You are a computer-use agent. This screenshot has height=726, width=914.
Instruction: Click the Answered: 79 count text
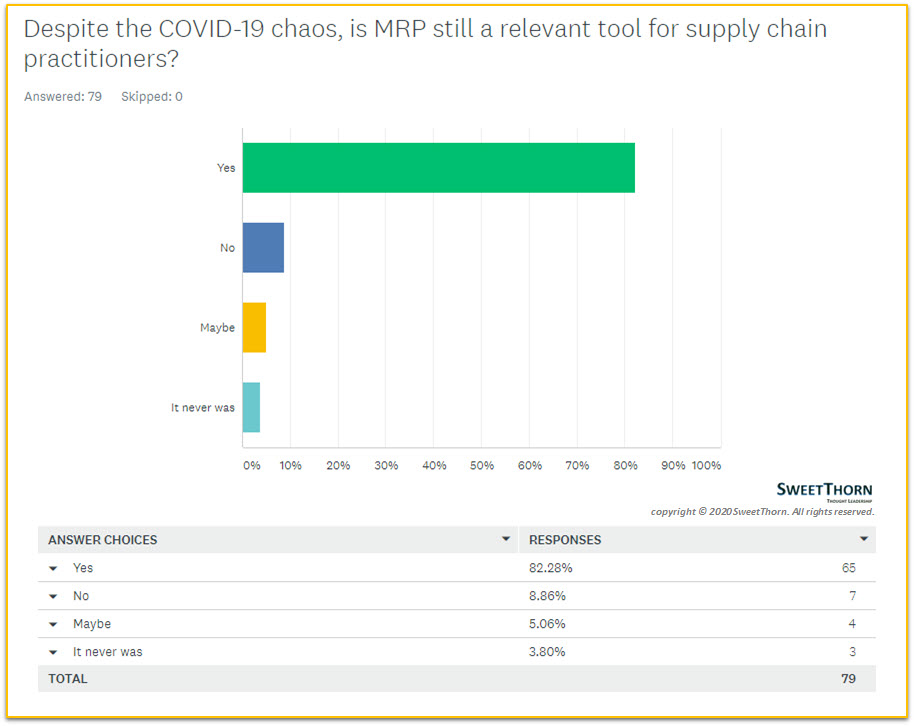click(63, 97)
